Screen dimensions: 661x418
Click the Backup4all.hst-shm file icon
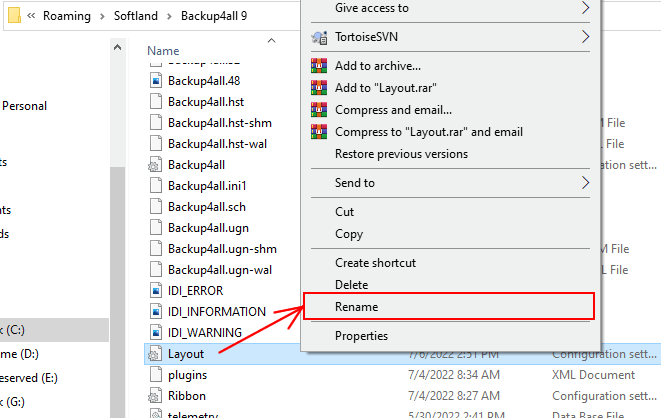pyautogui.click(x=156, y=123)
